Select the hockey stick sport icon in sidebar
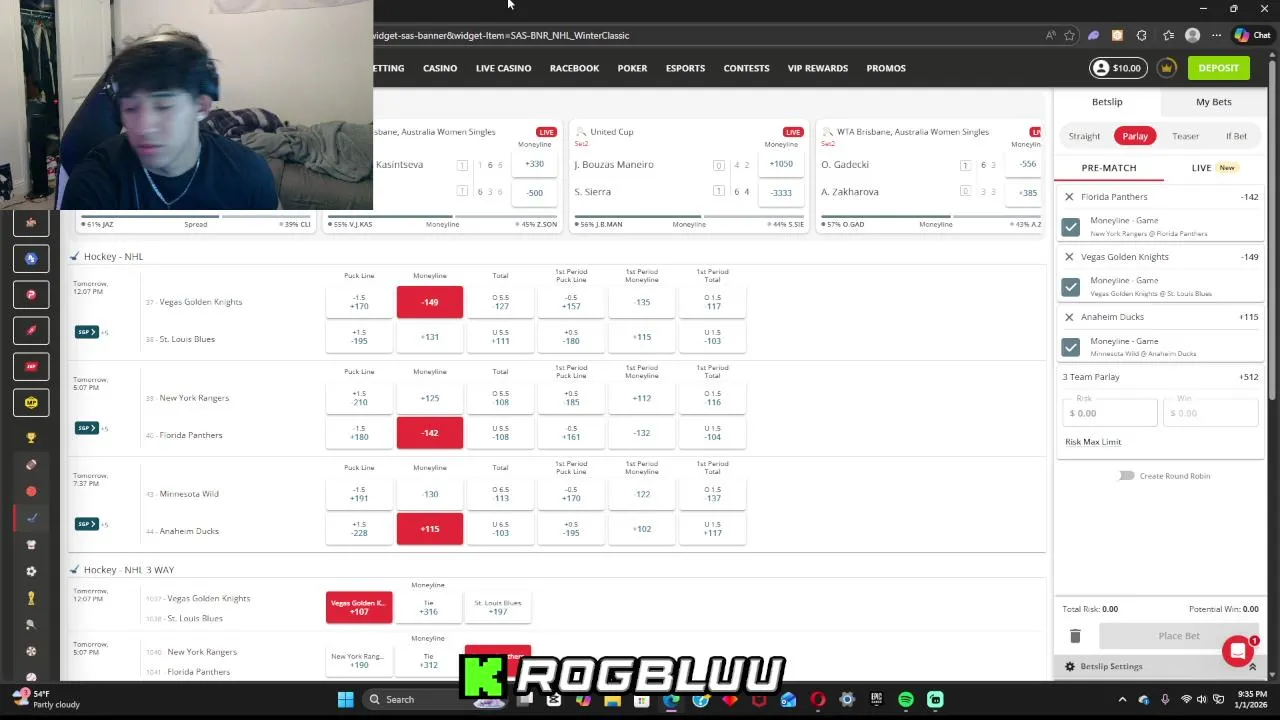 (31, 518)
